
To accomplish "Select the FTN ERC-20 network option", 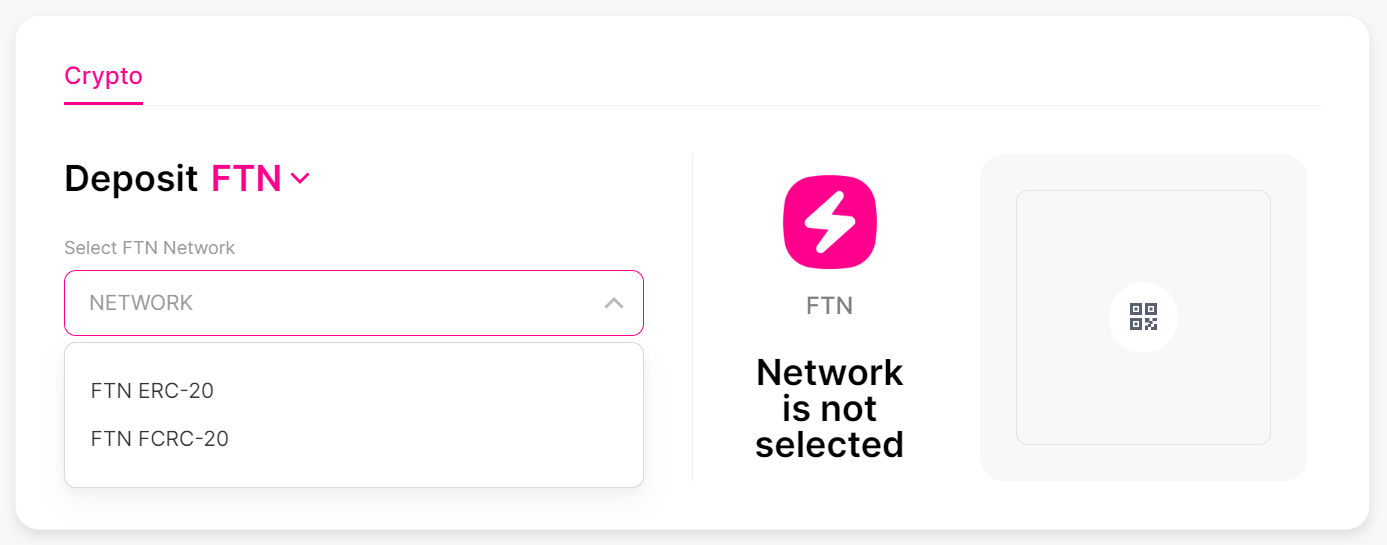I will pyautogui.click(x=152, y=391).
